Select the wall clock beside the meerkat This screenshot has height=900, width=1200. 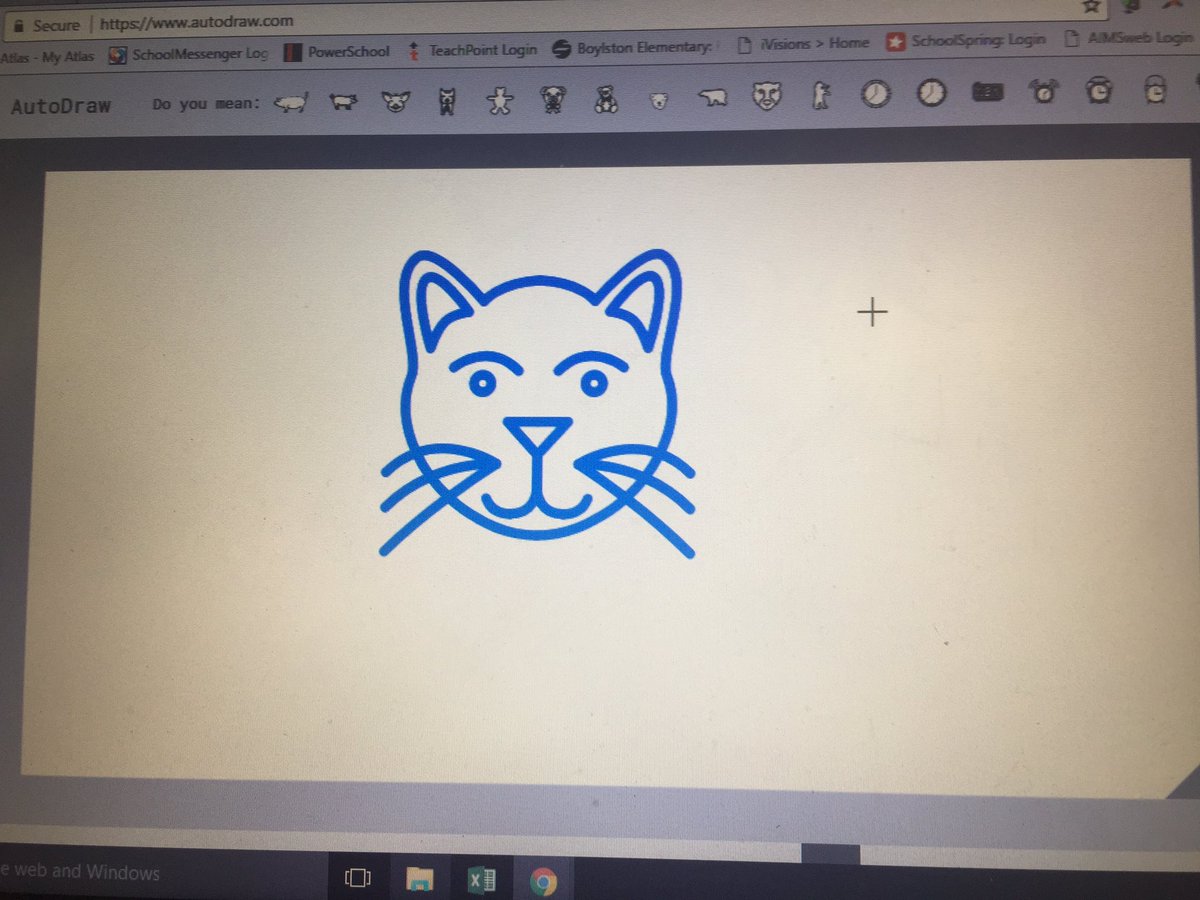[x=876, y=94]
